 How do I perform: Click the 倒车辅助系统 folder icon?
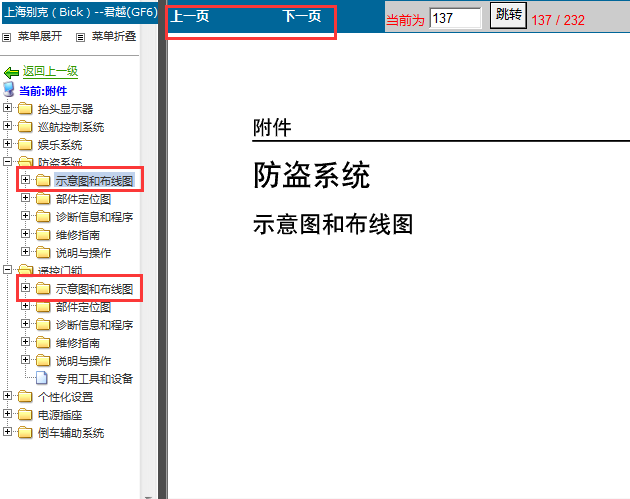click(x=25, y=433)
